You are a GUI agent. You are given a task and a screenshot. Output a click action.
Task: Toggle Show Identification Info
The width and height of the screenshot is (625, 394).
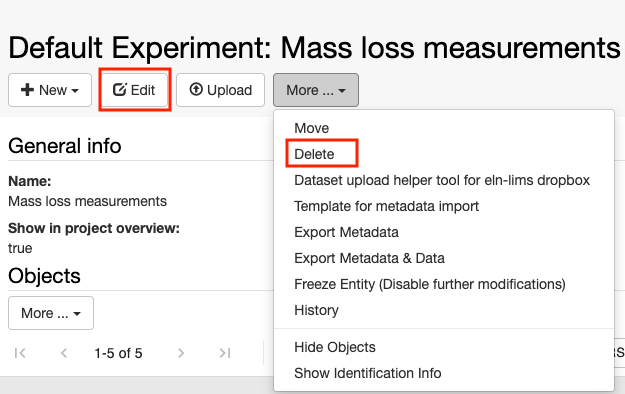click(x=368, y=373)
